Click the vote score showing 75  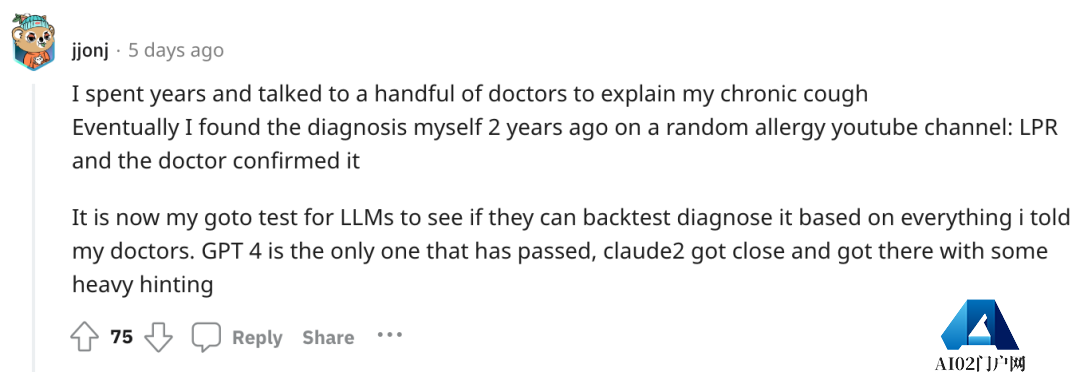click(x=121, y=337)
